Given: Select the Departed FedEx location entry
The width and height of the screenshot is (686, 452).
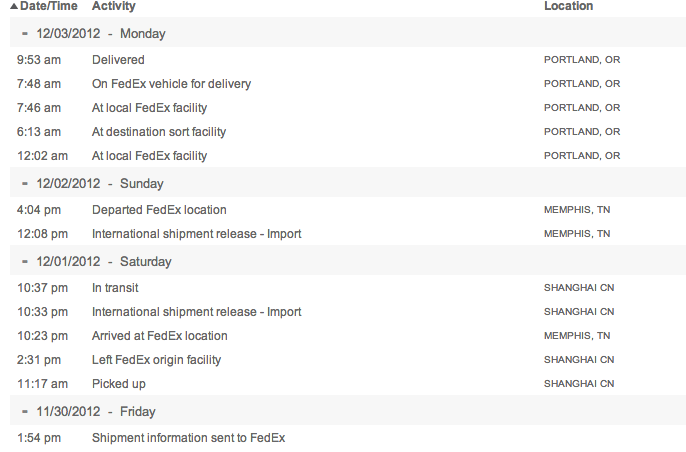Looking at the screenshot, I should (159, 210).
